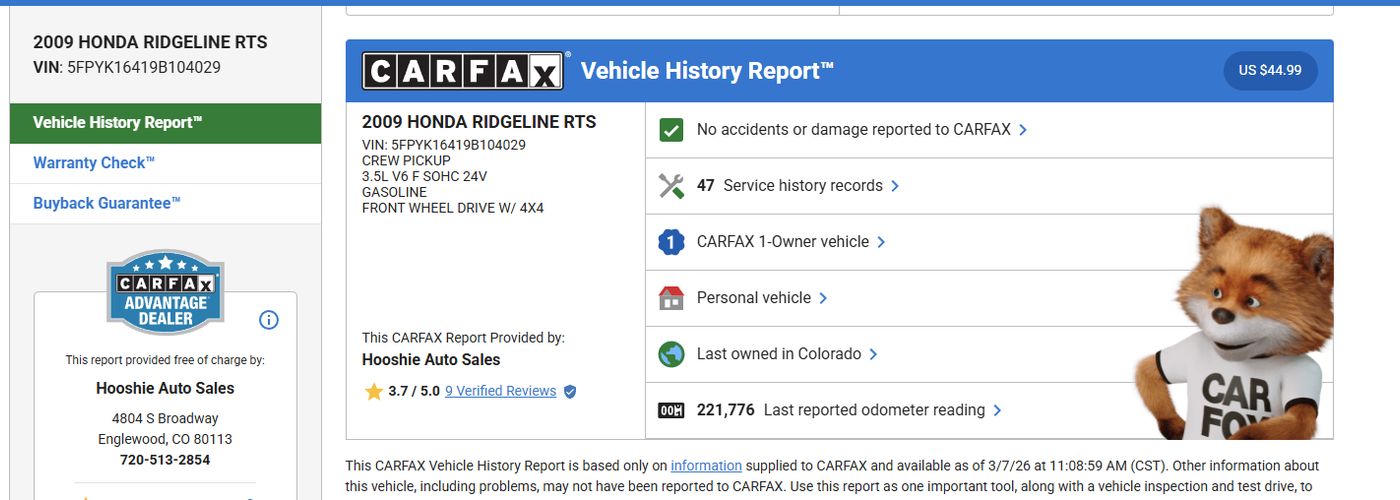This screenshot has height=500, width=1400.
Task: Click the info icon beside Advantage Dealer badge
Action: pos(268,320)
